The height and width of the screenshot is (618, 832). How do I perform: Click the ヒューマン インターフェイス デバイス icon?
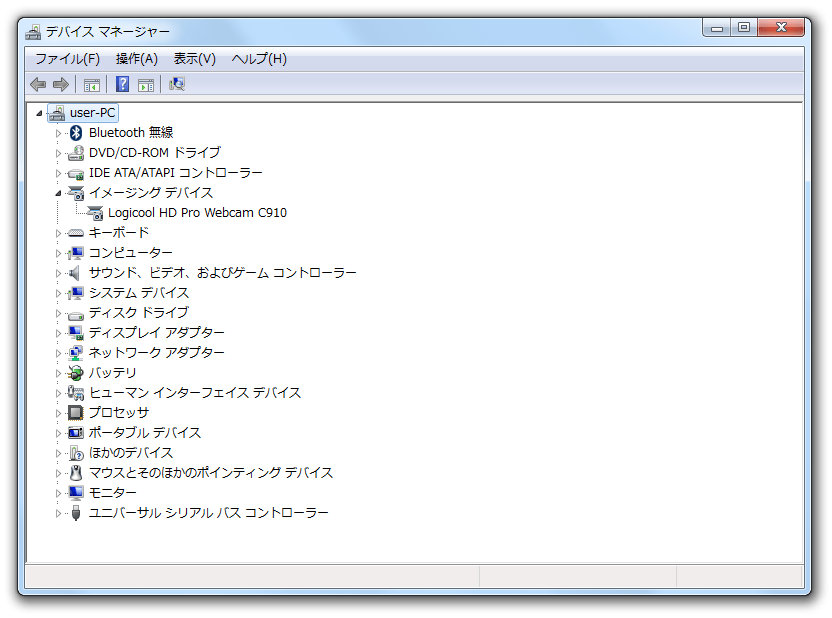[76, 393]
